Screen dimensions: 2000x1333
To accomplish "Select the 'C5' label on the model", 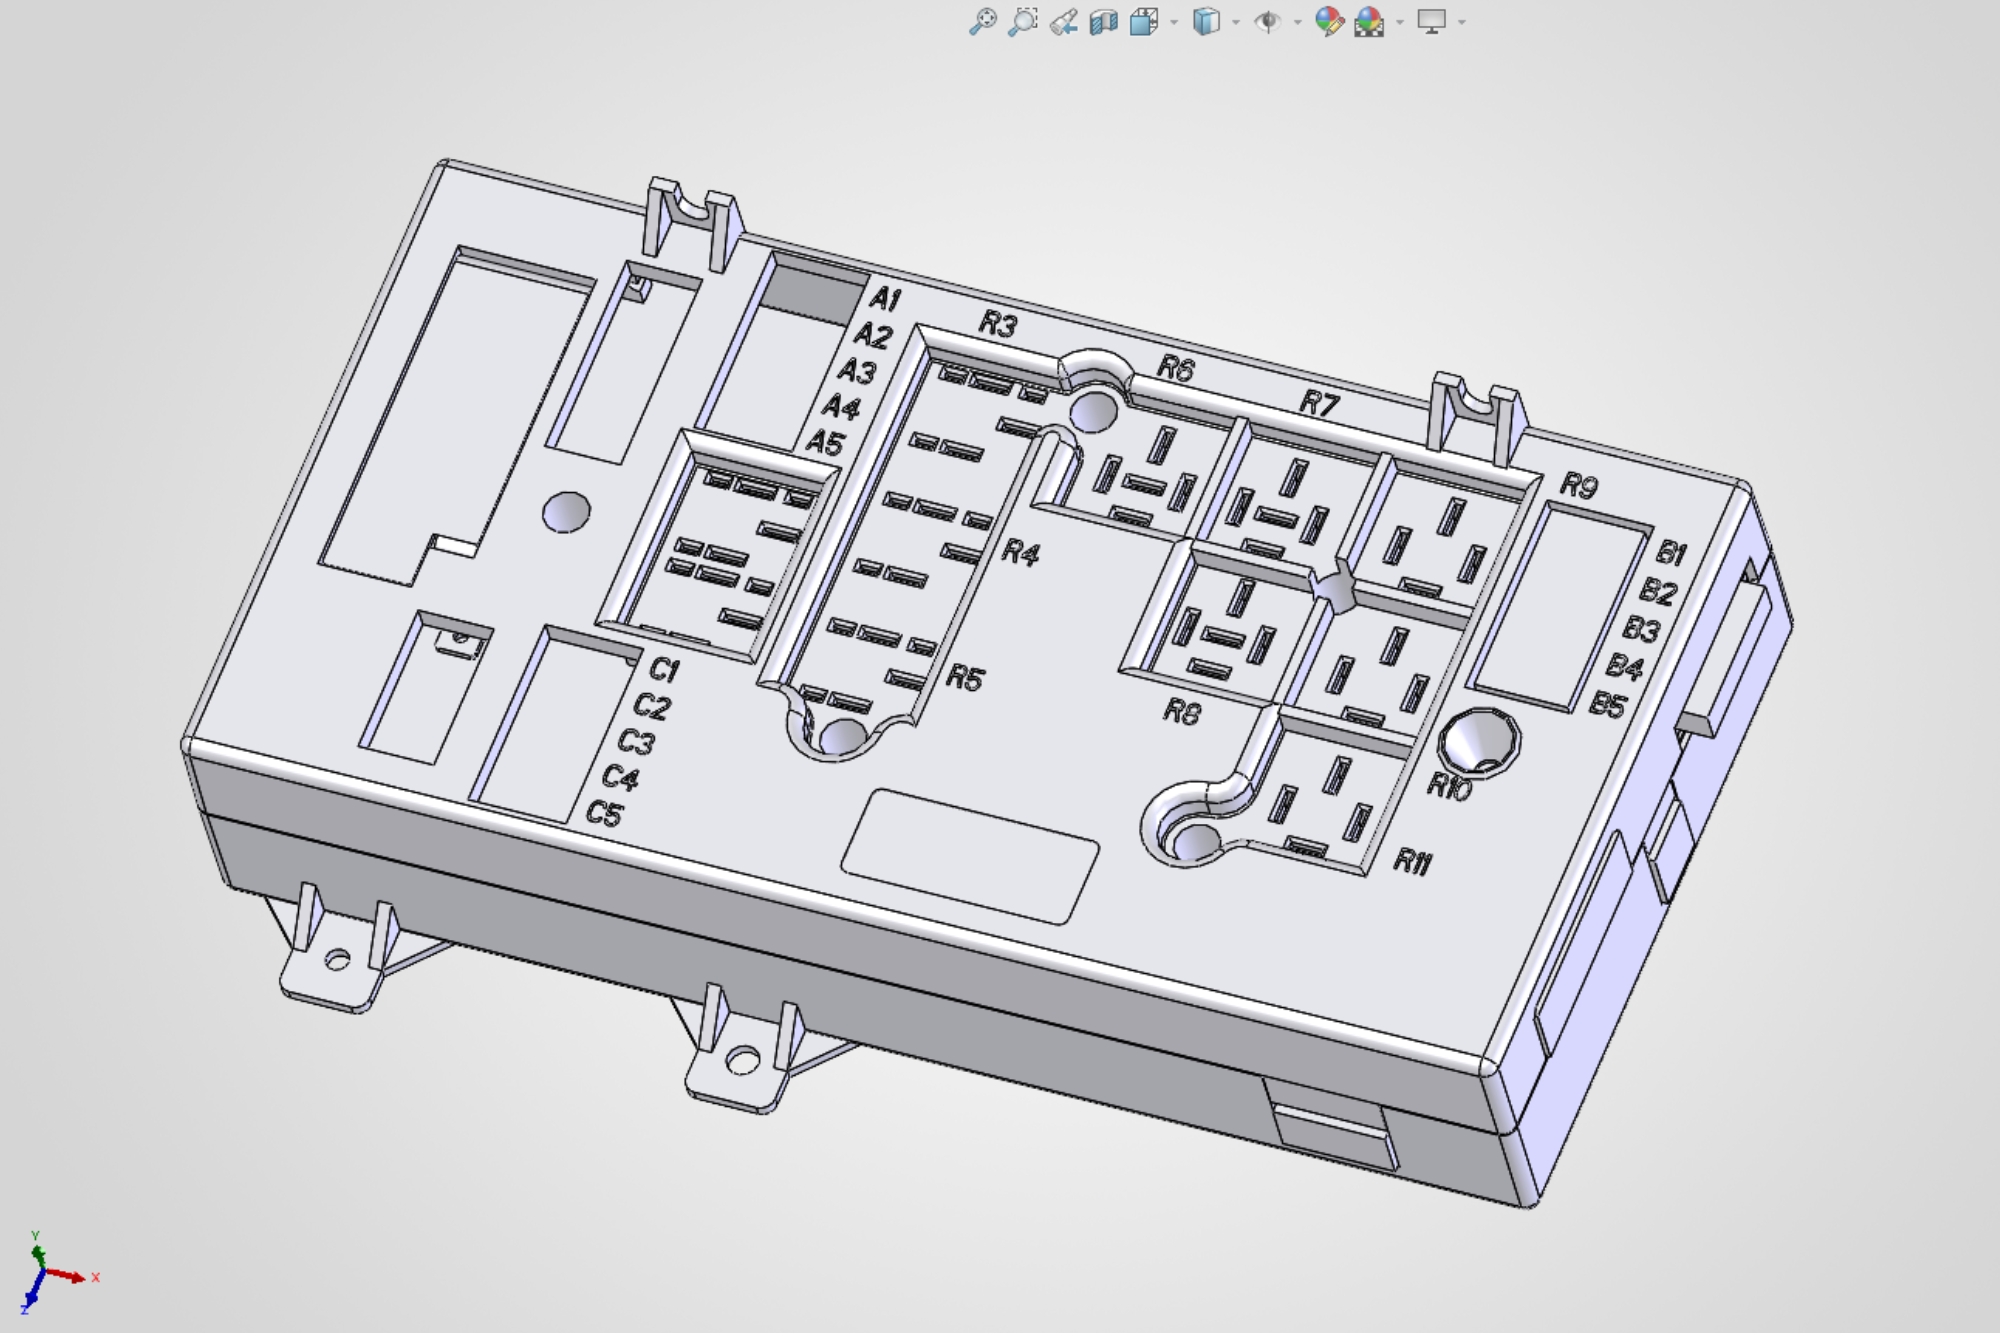I will pyautogui.click(x=604, y=813).
